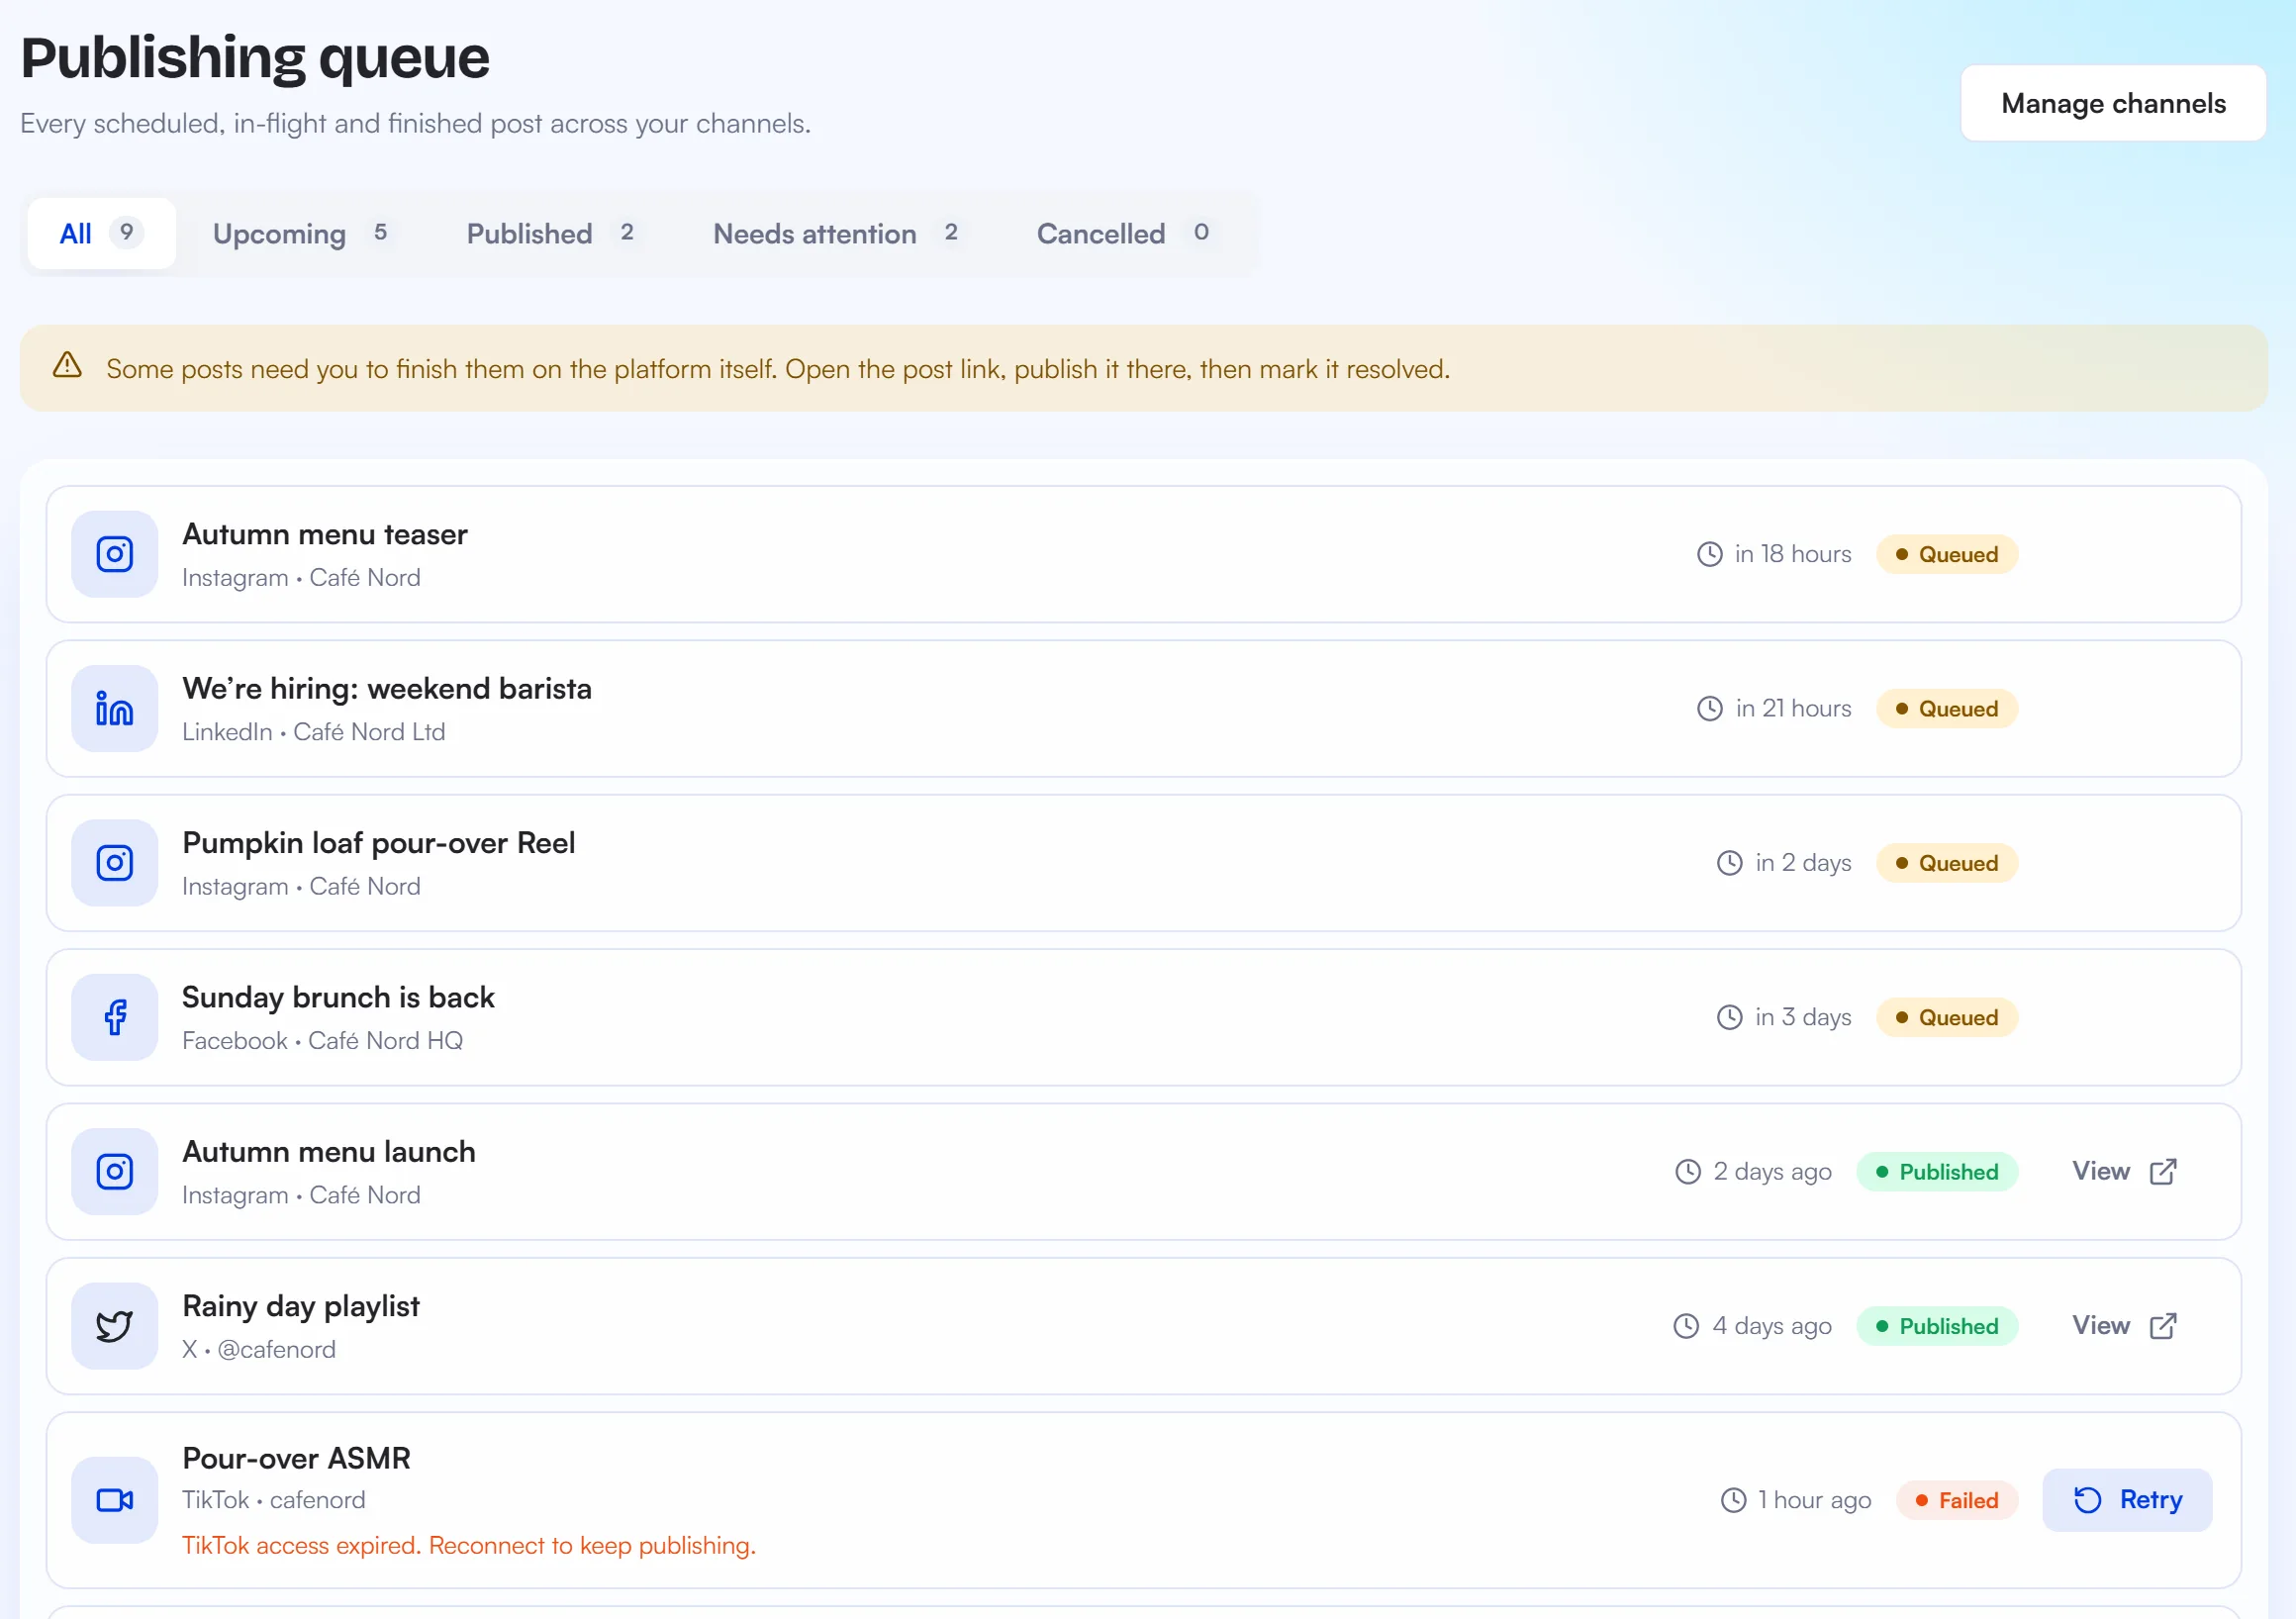Click the Queued badge on Pumpkin loaf Reel
The width and height of the screenshot is (2296, 1619).
tap(1947, 863)
